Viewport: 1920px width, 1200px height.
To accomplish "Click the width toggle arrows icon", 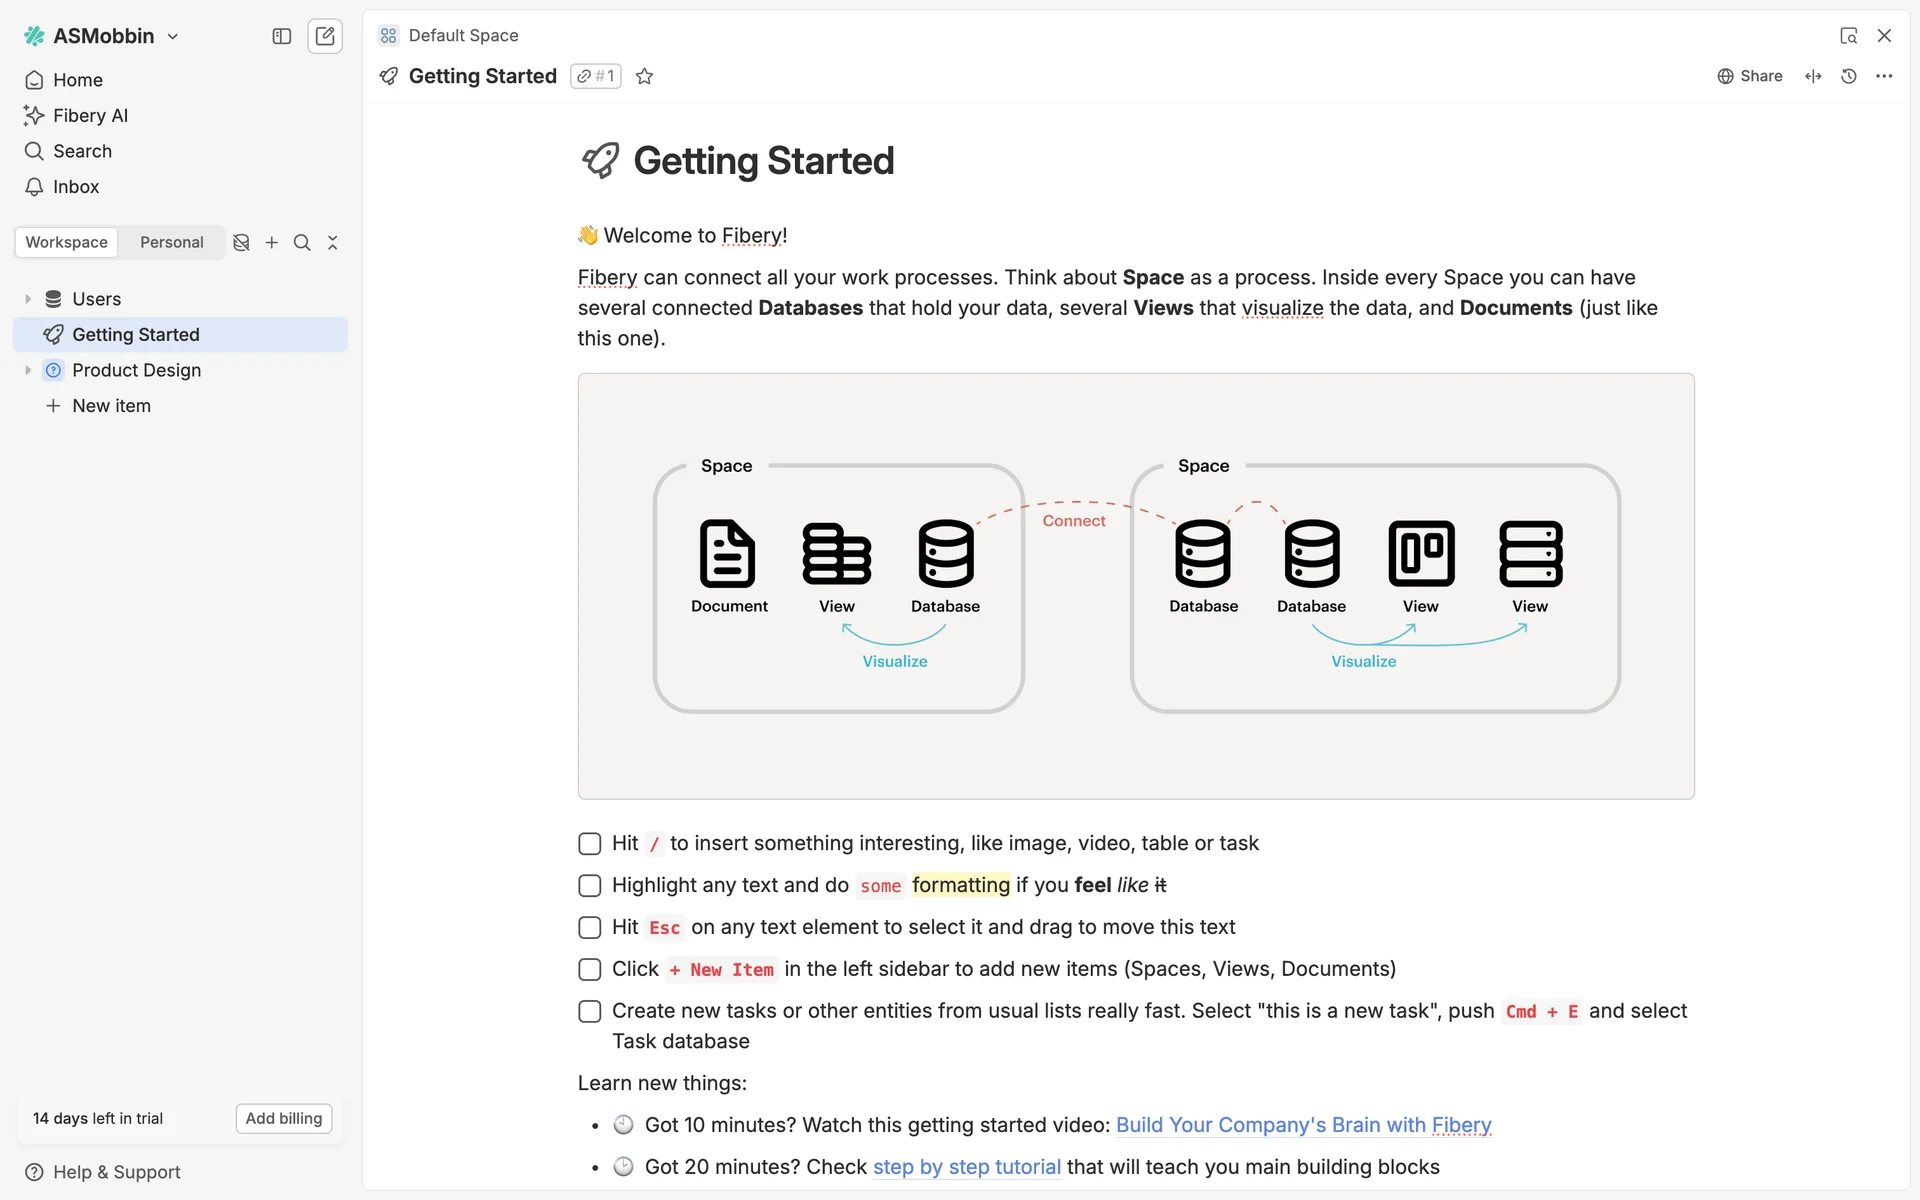I will point(1813,76).
